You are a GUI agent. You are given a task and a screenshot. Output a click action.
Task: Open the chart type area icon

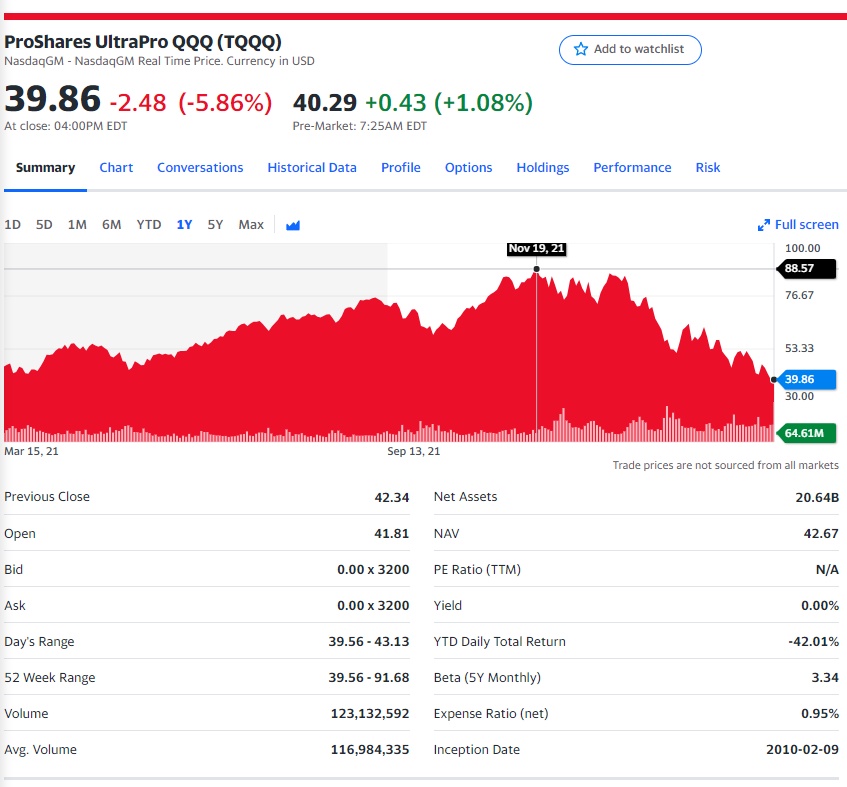(x=293, y=225)
